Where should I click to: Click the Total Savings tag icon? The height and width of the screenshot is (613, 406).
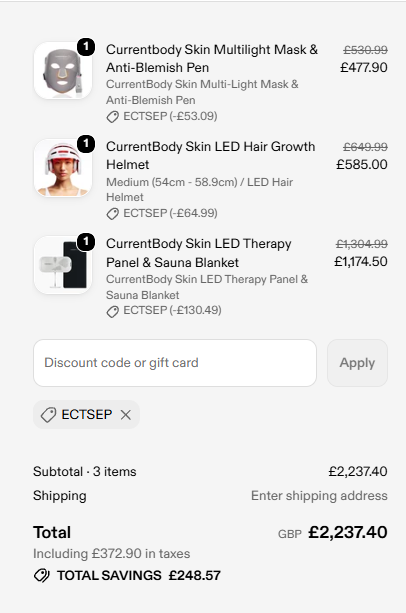42,575
